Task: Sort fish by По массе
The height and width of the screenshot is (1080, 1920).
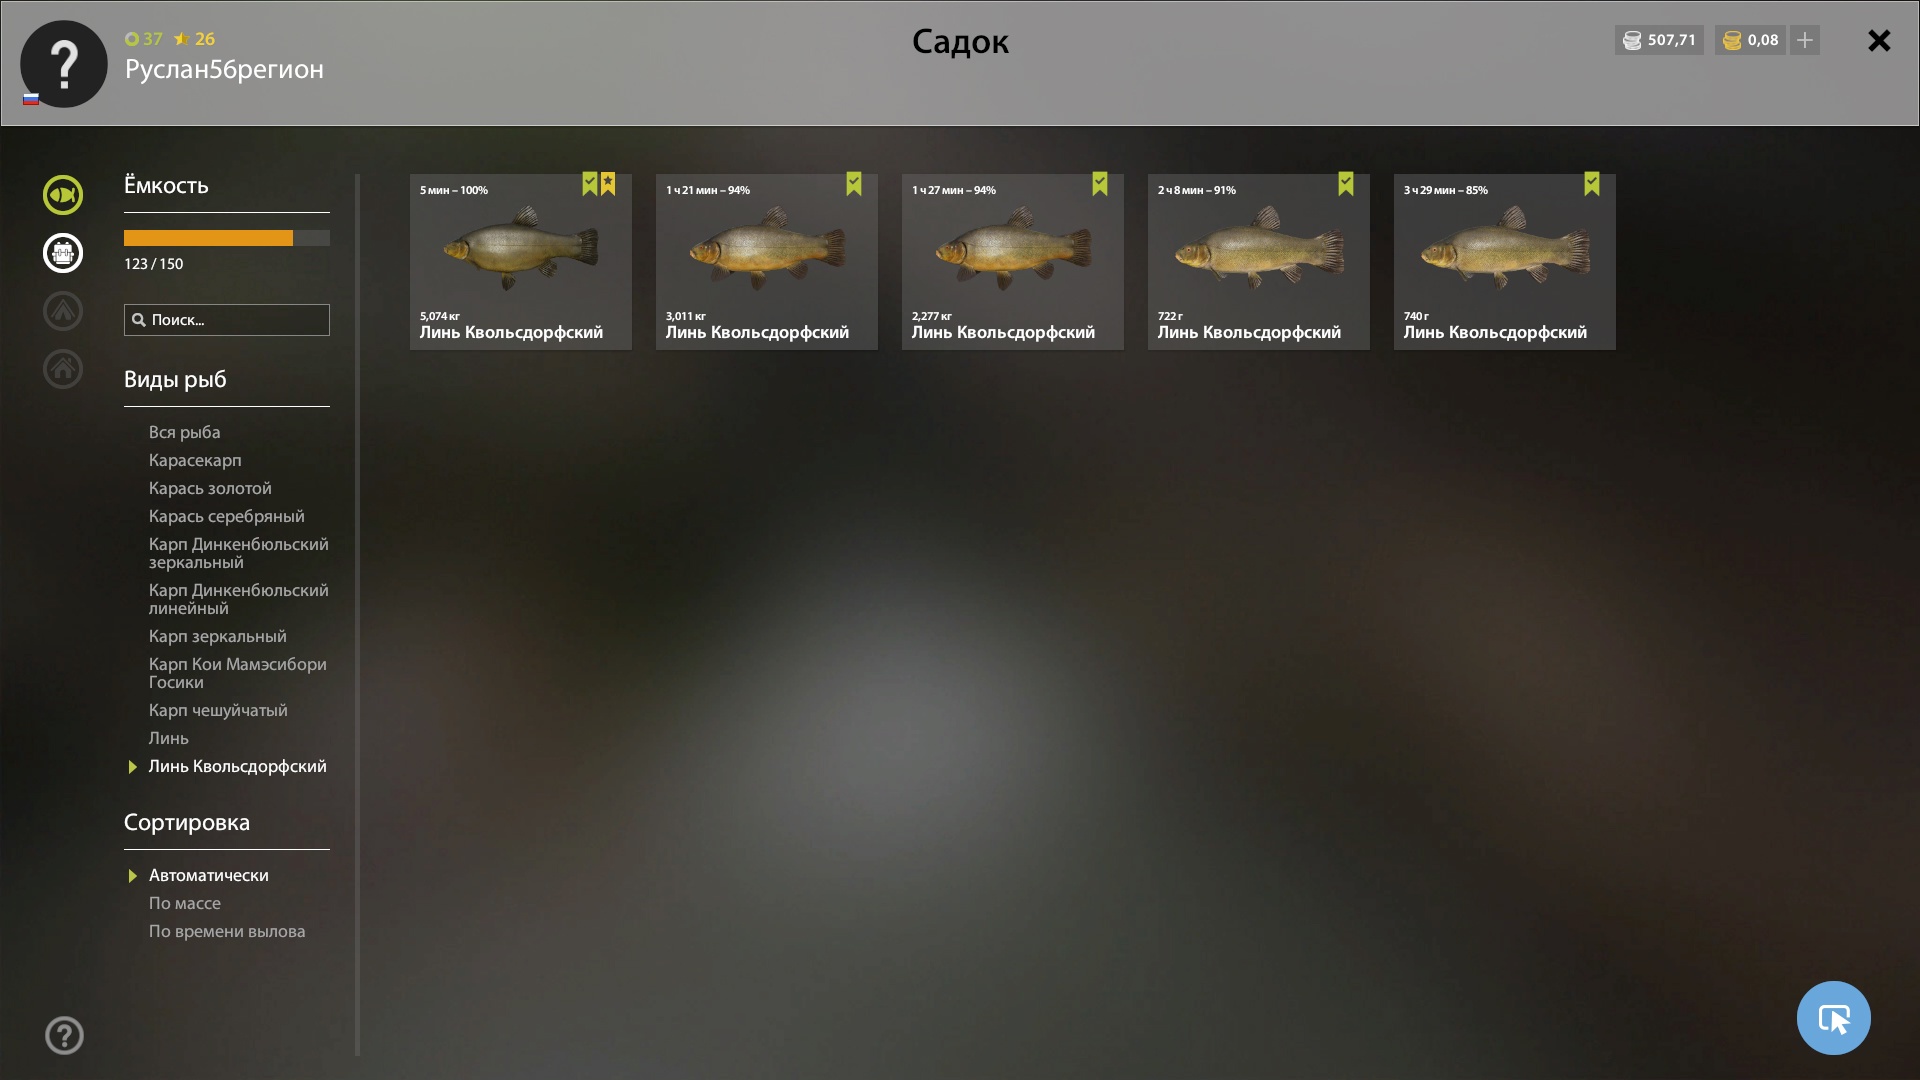Action: (185, 903)
